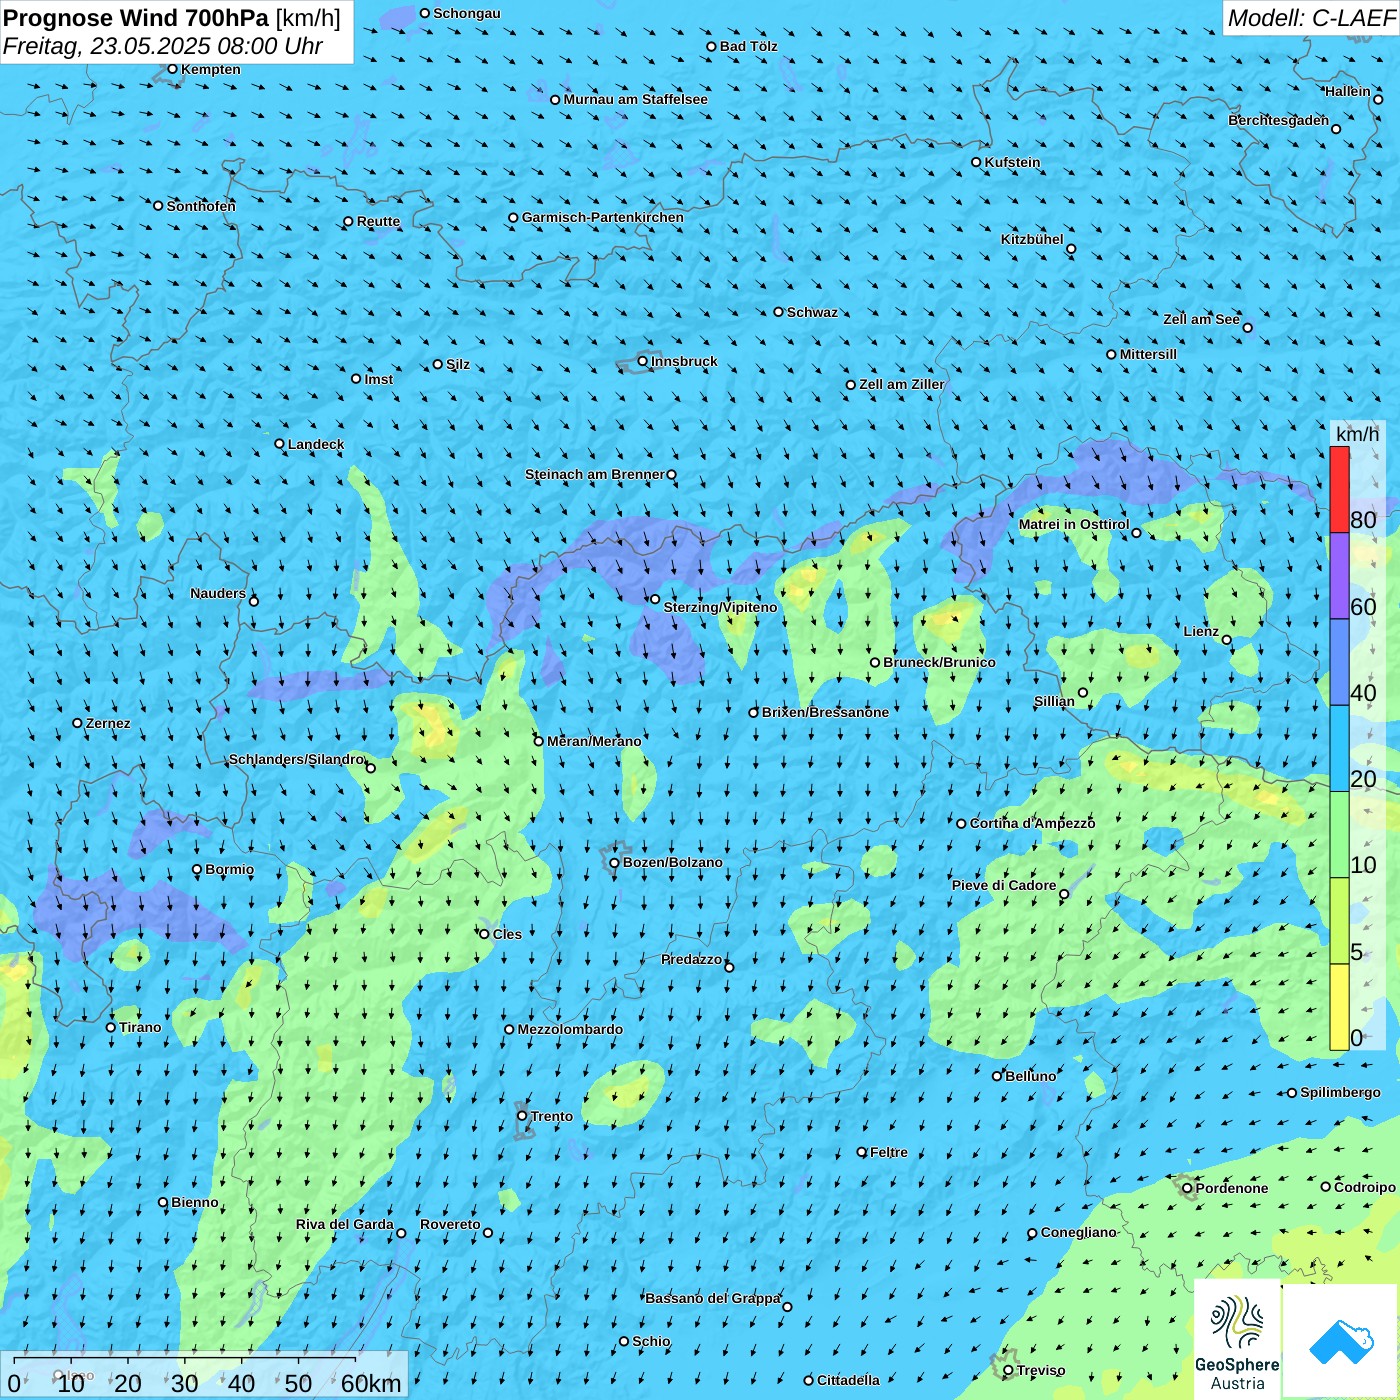The image size is (1400, 1400).
Task: Click the yellow 0-5 legend swatch
Action: [x=1339, y=1007]
